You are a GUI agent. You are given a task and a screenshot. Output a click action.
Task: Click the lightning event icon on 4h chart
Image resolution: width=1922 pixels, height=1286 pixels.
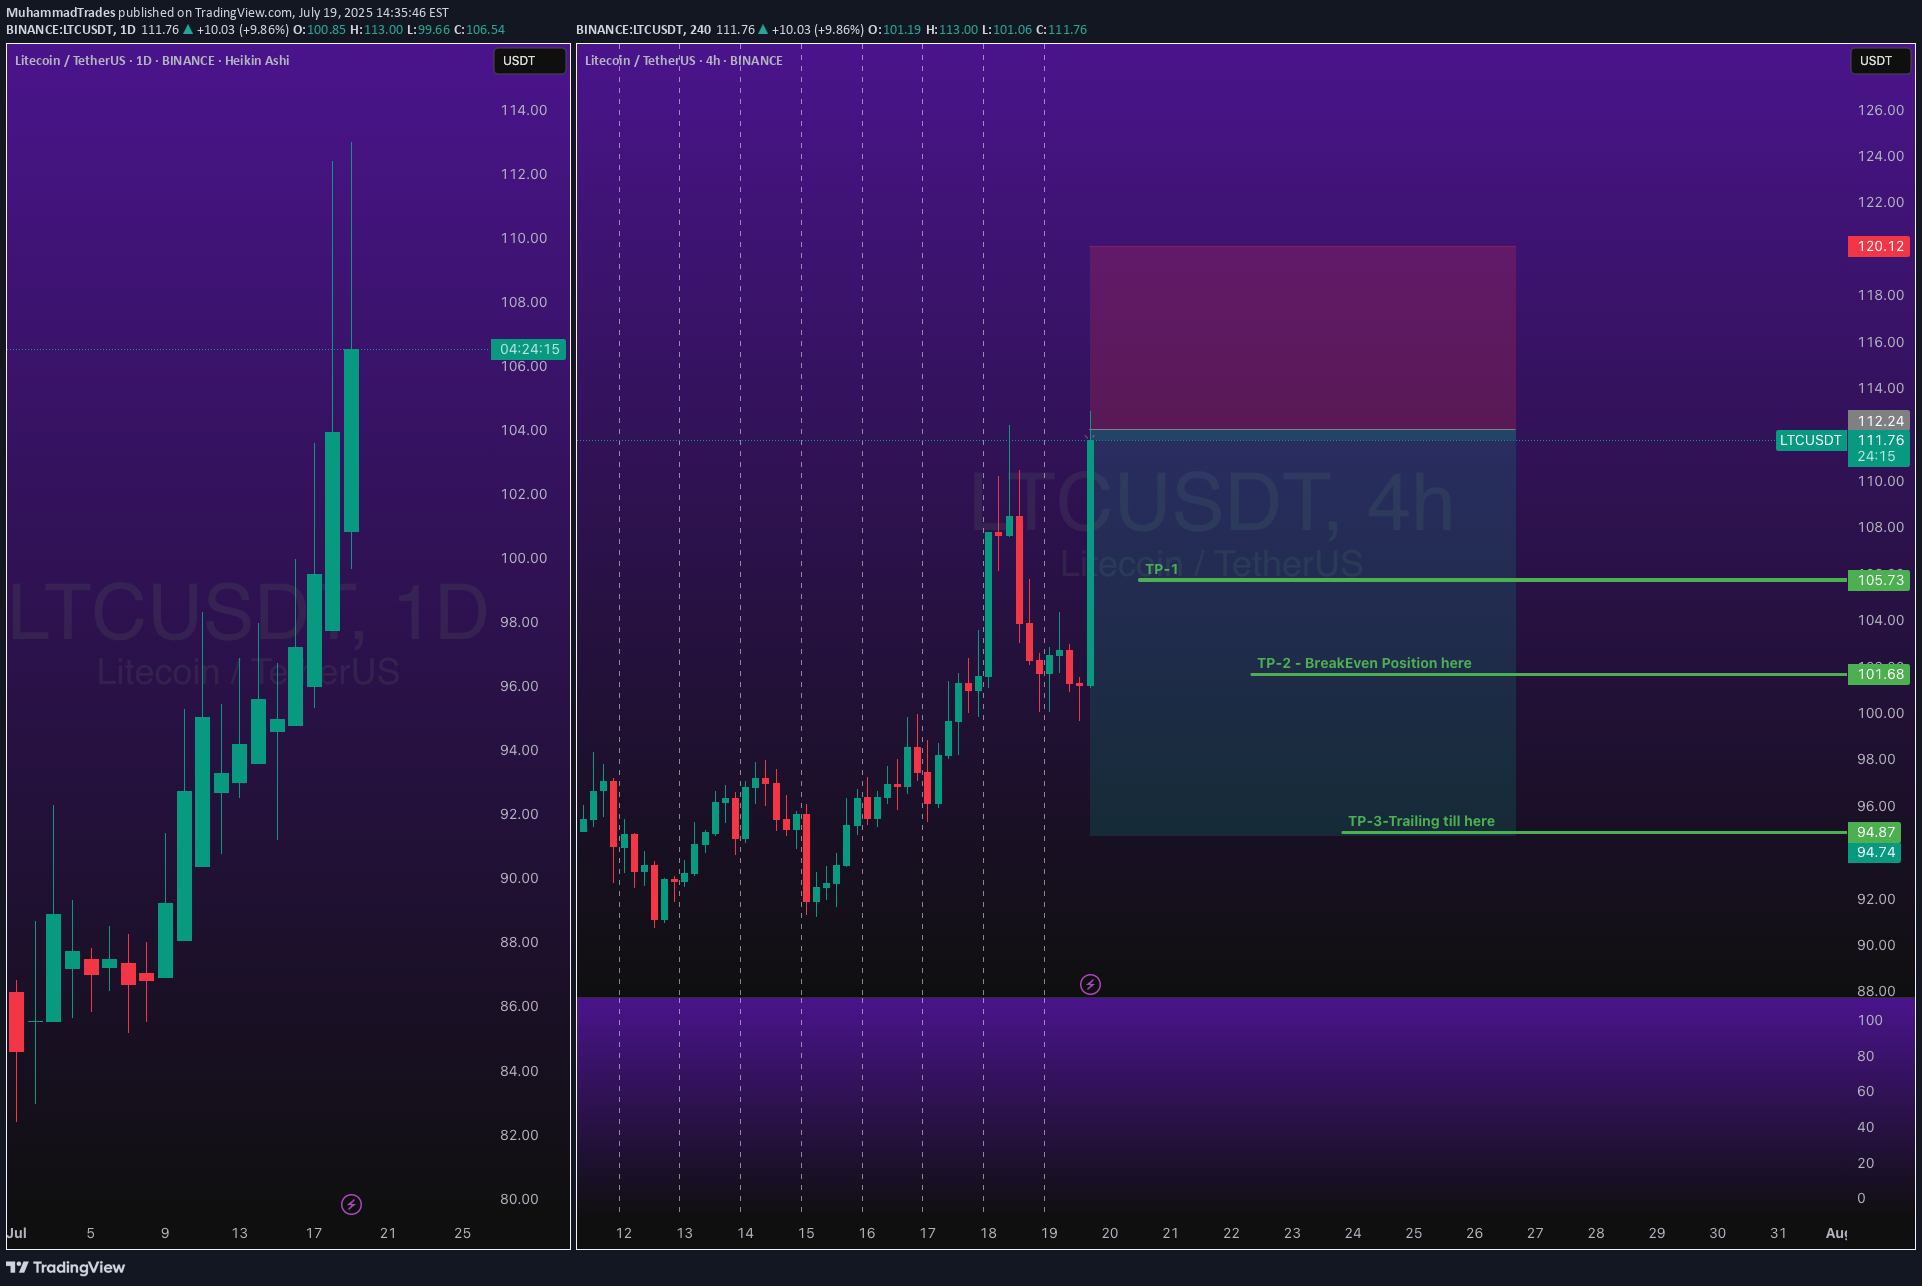(x=1090, y=985)
